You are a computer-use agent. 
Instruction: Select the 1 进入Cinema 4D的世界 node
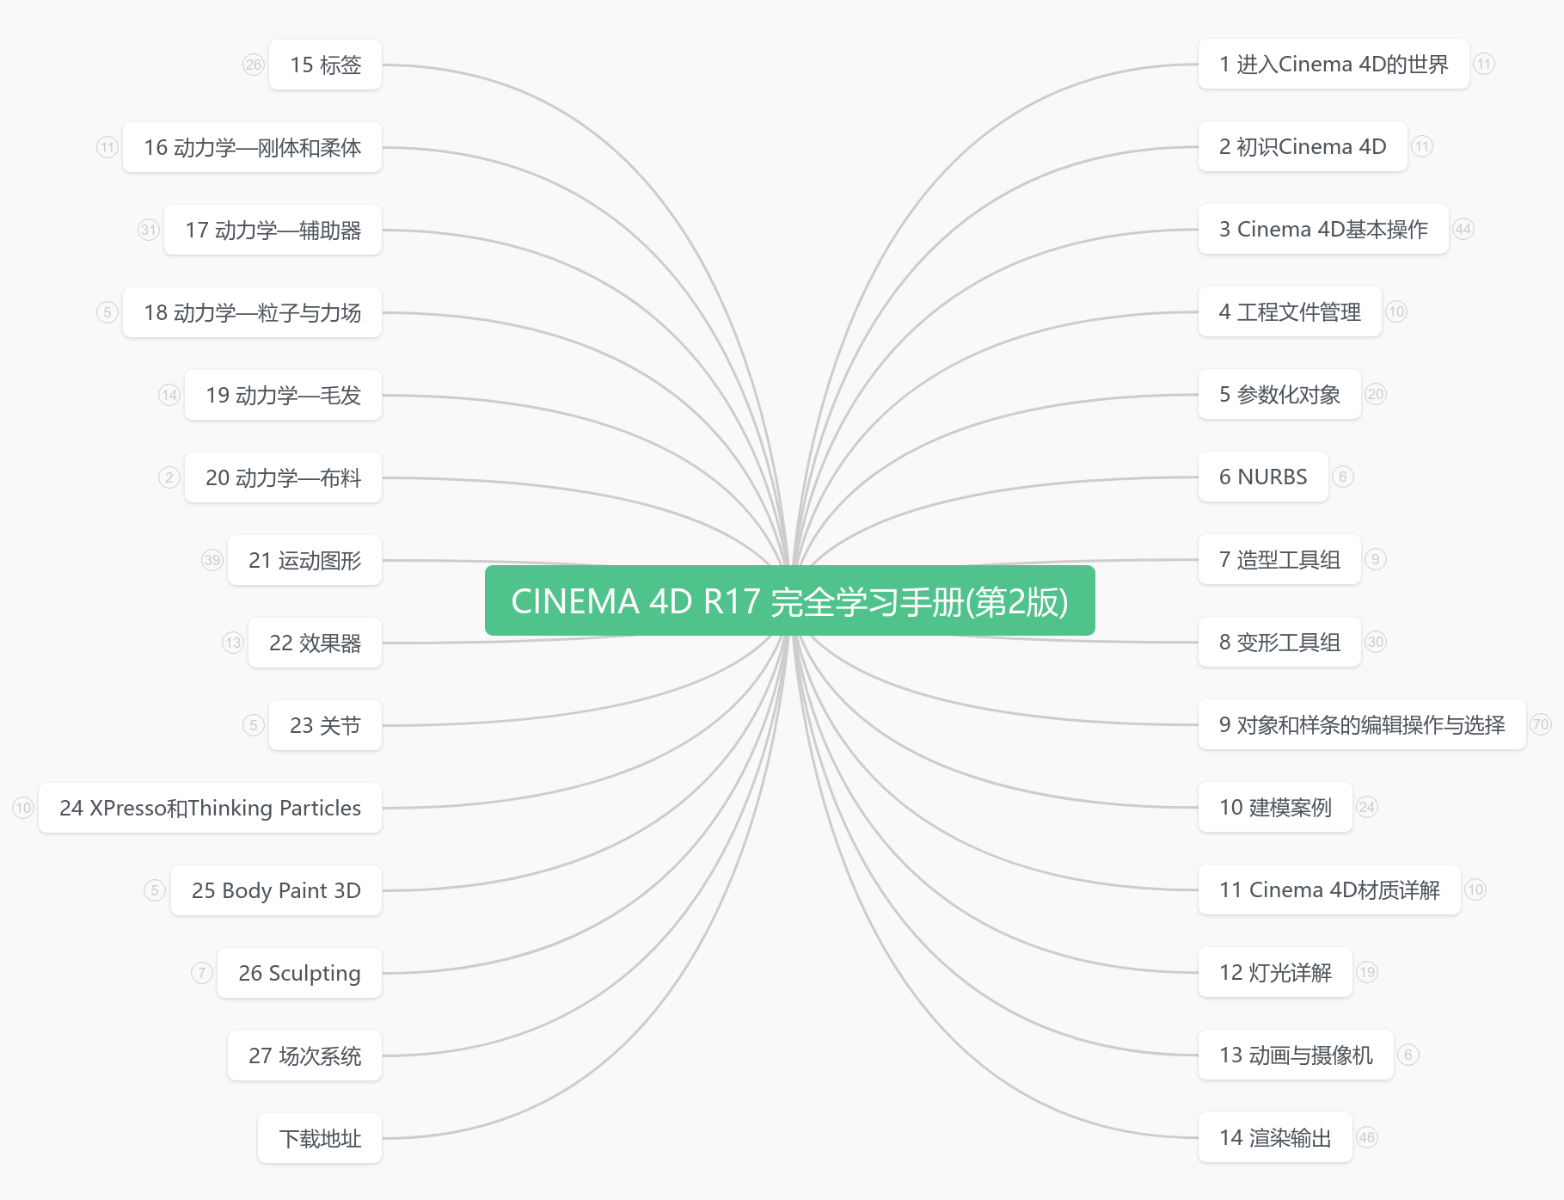(x=1333, y=64)
